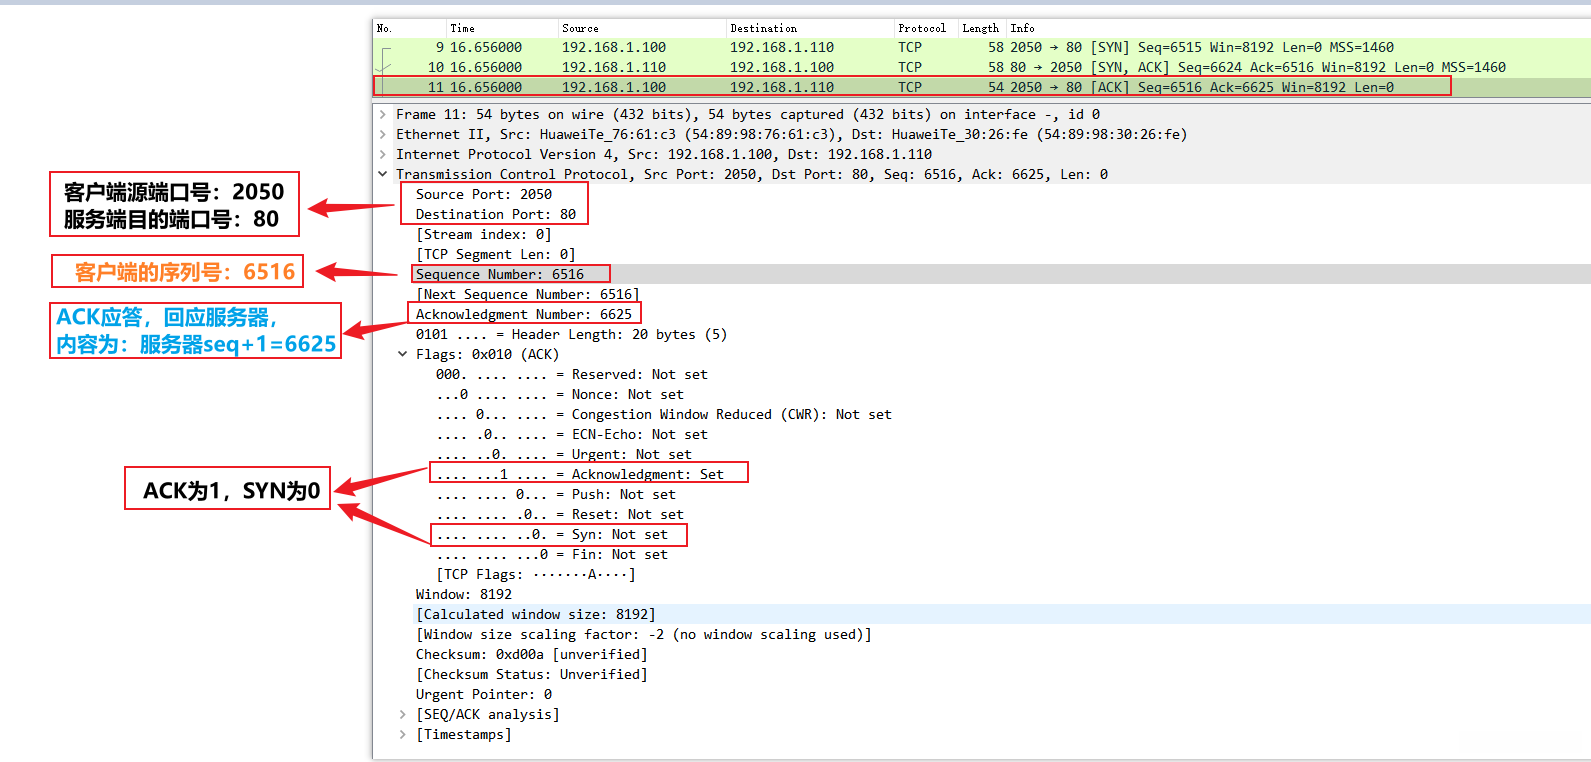Select the Nonce: Not set flag line
This screenshot has height=762, width=1591.
click(x=560, y=395)
